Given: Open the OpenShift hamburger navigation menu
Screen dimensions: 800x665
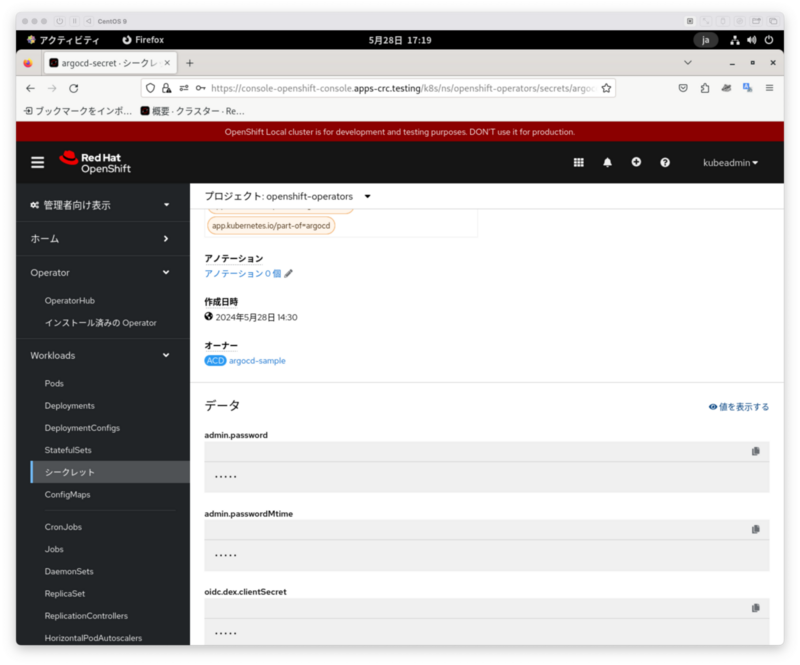Looking at the screenshot, I should [37, 162].
